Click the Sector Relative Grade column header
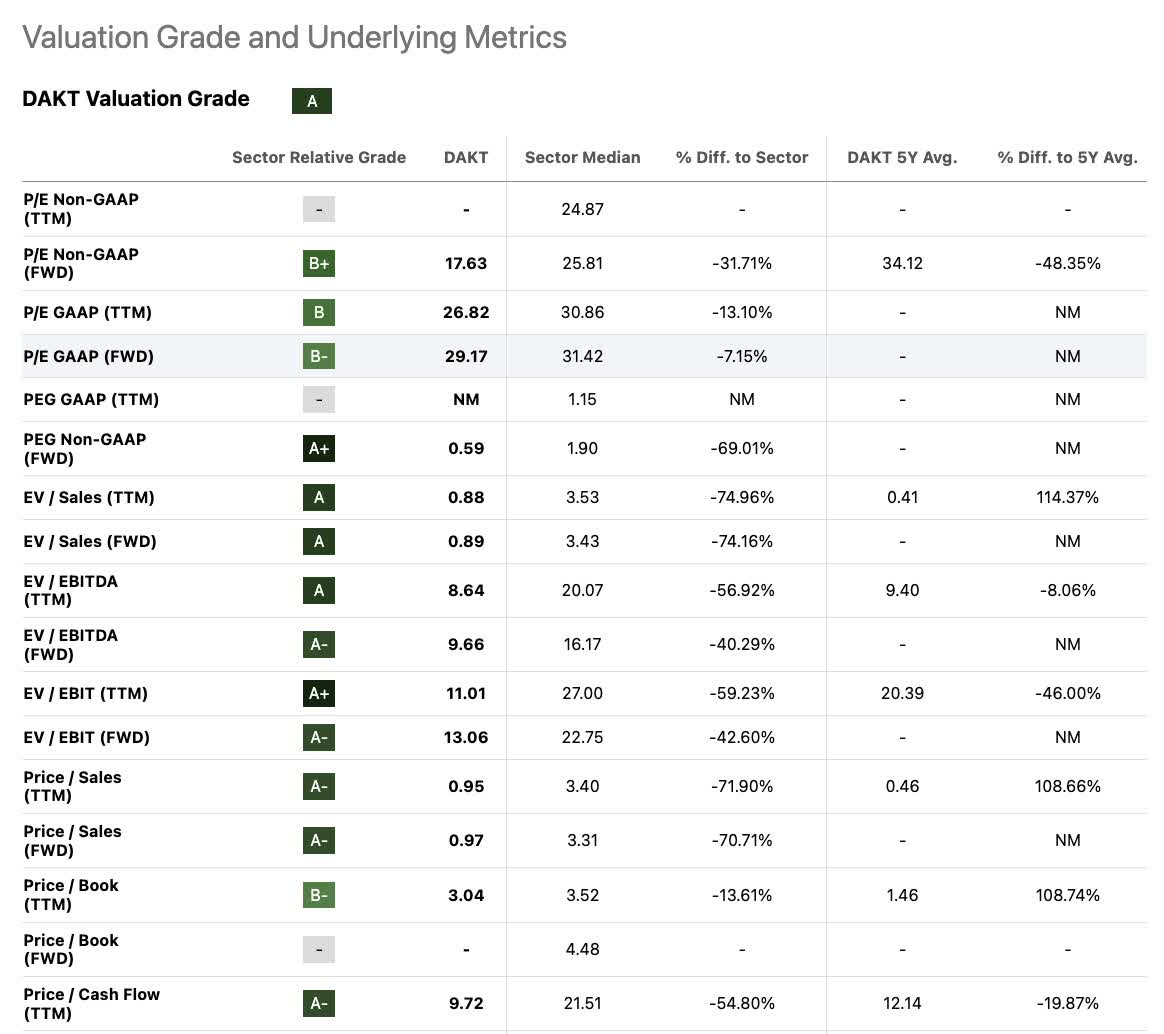Viewport: 1164px width, 1034px height. (x=319, y=157)
